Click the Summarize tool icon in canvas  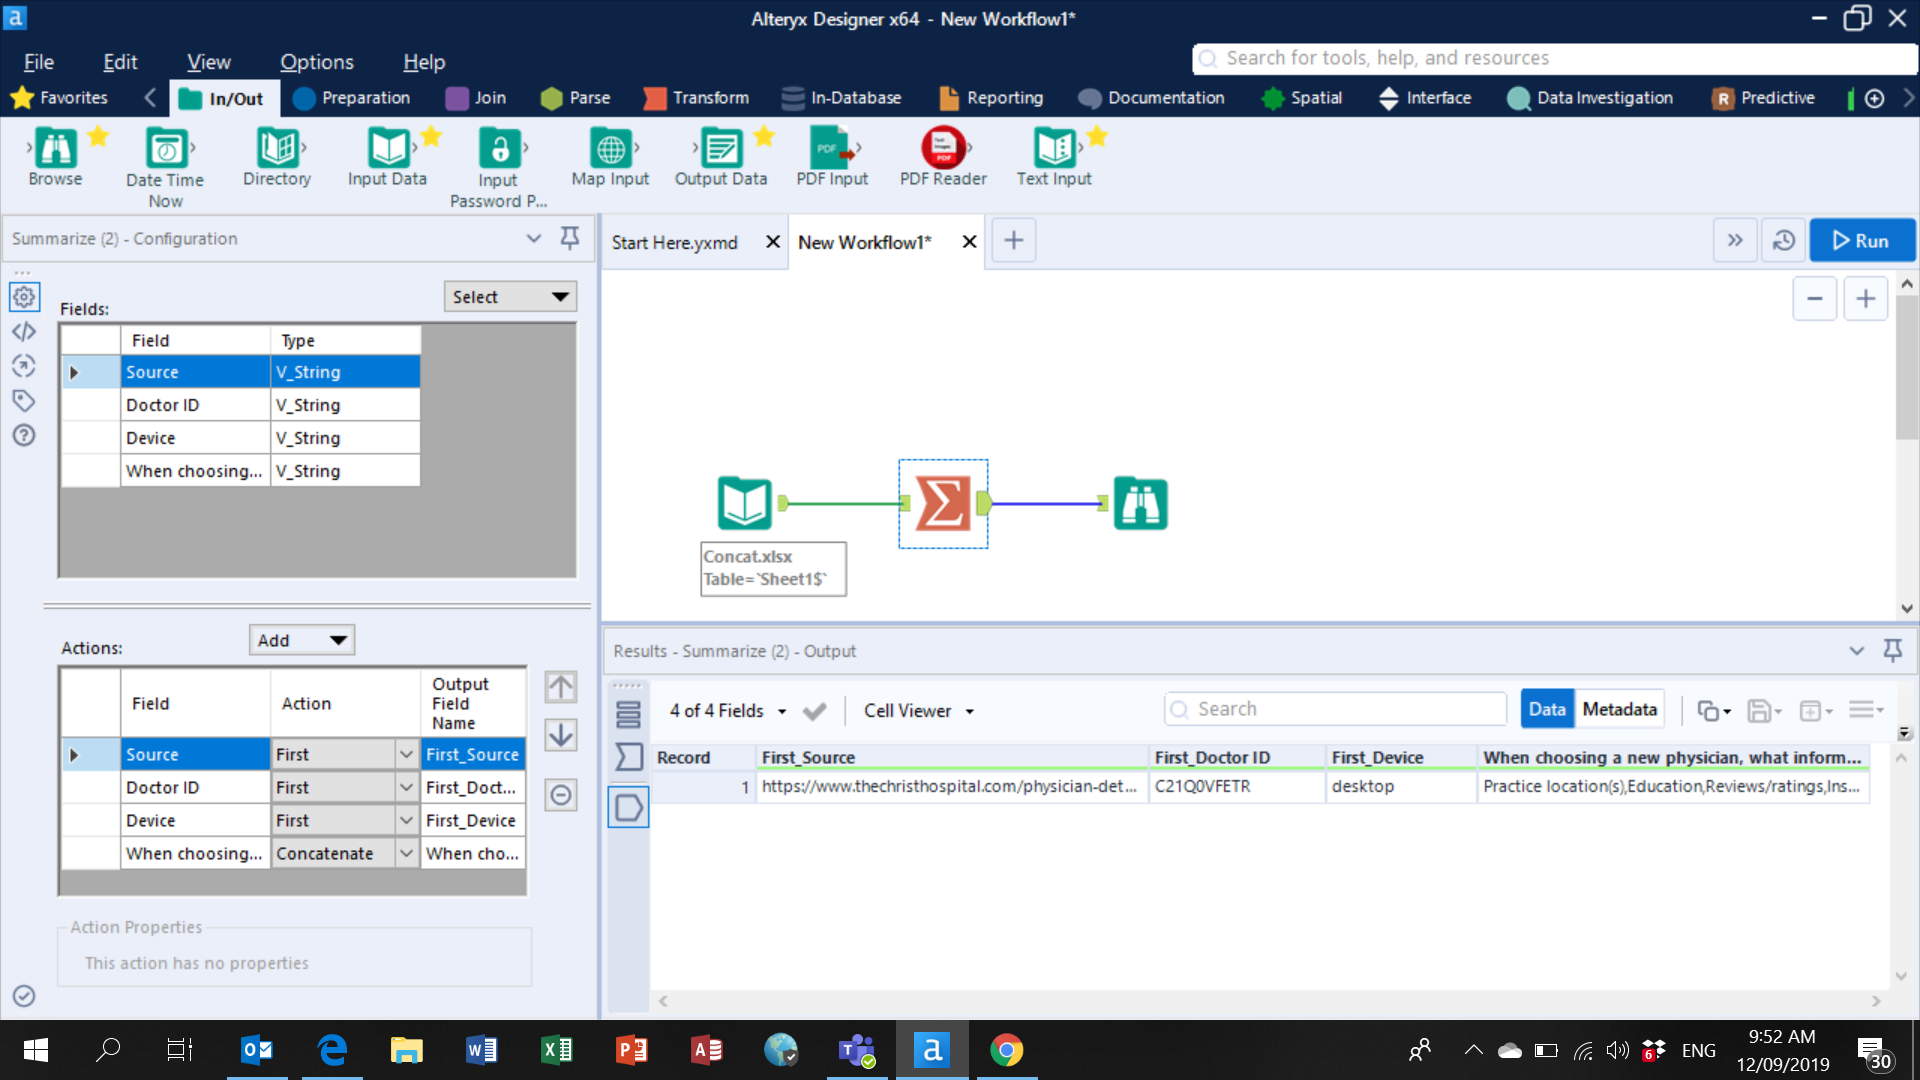[x=944, y=504]
